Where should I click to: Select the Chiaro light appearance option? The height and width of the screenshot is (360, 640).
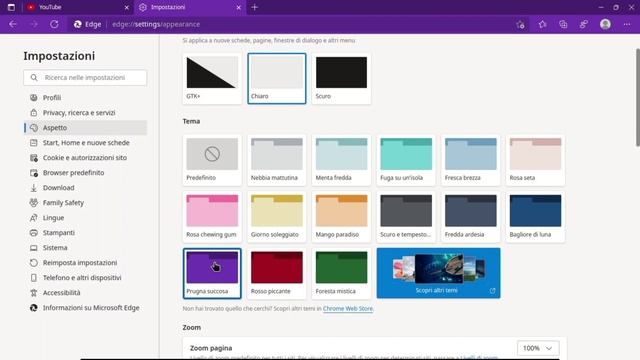[x=277, y=78]
